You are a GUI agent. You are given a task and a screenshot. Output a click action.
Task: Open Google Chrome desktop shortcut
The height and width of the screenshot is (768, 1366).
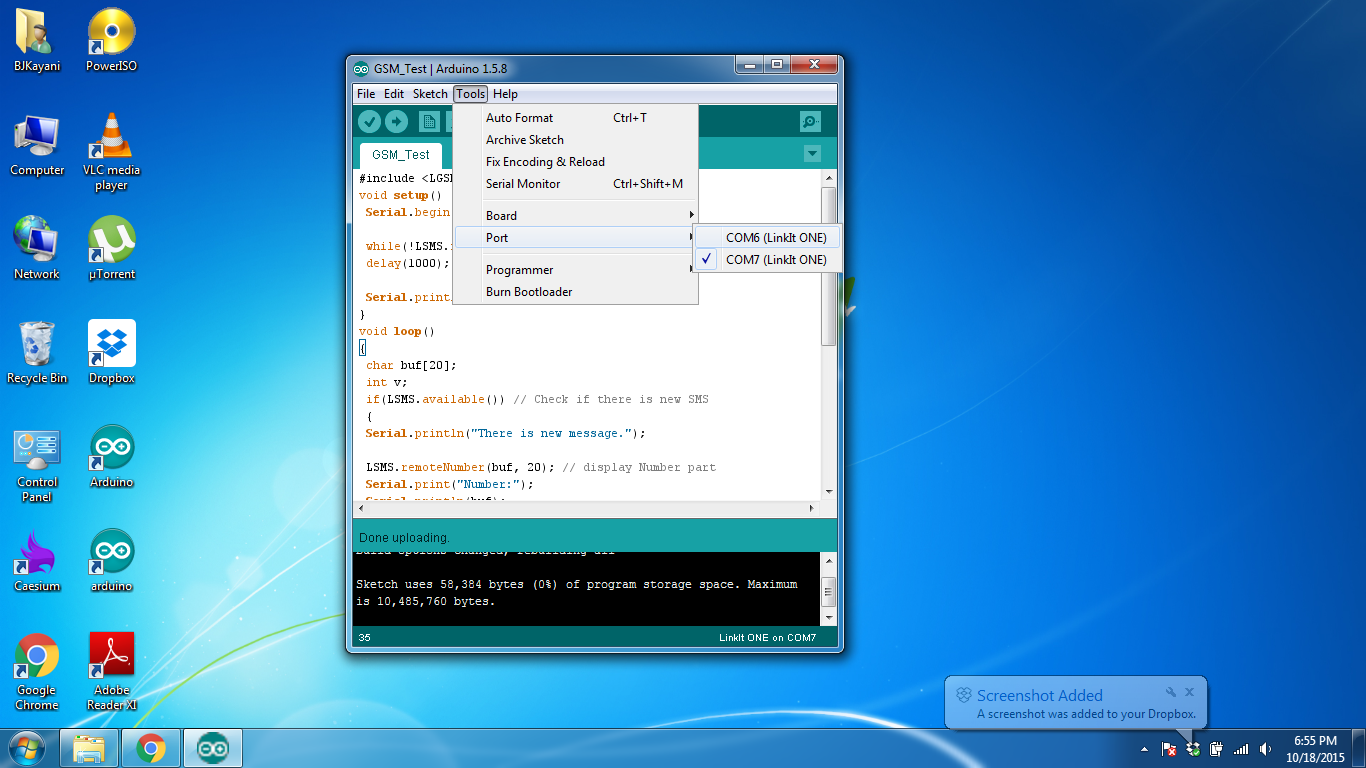tap(37, 673)
